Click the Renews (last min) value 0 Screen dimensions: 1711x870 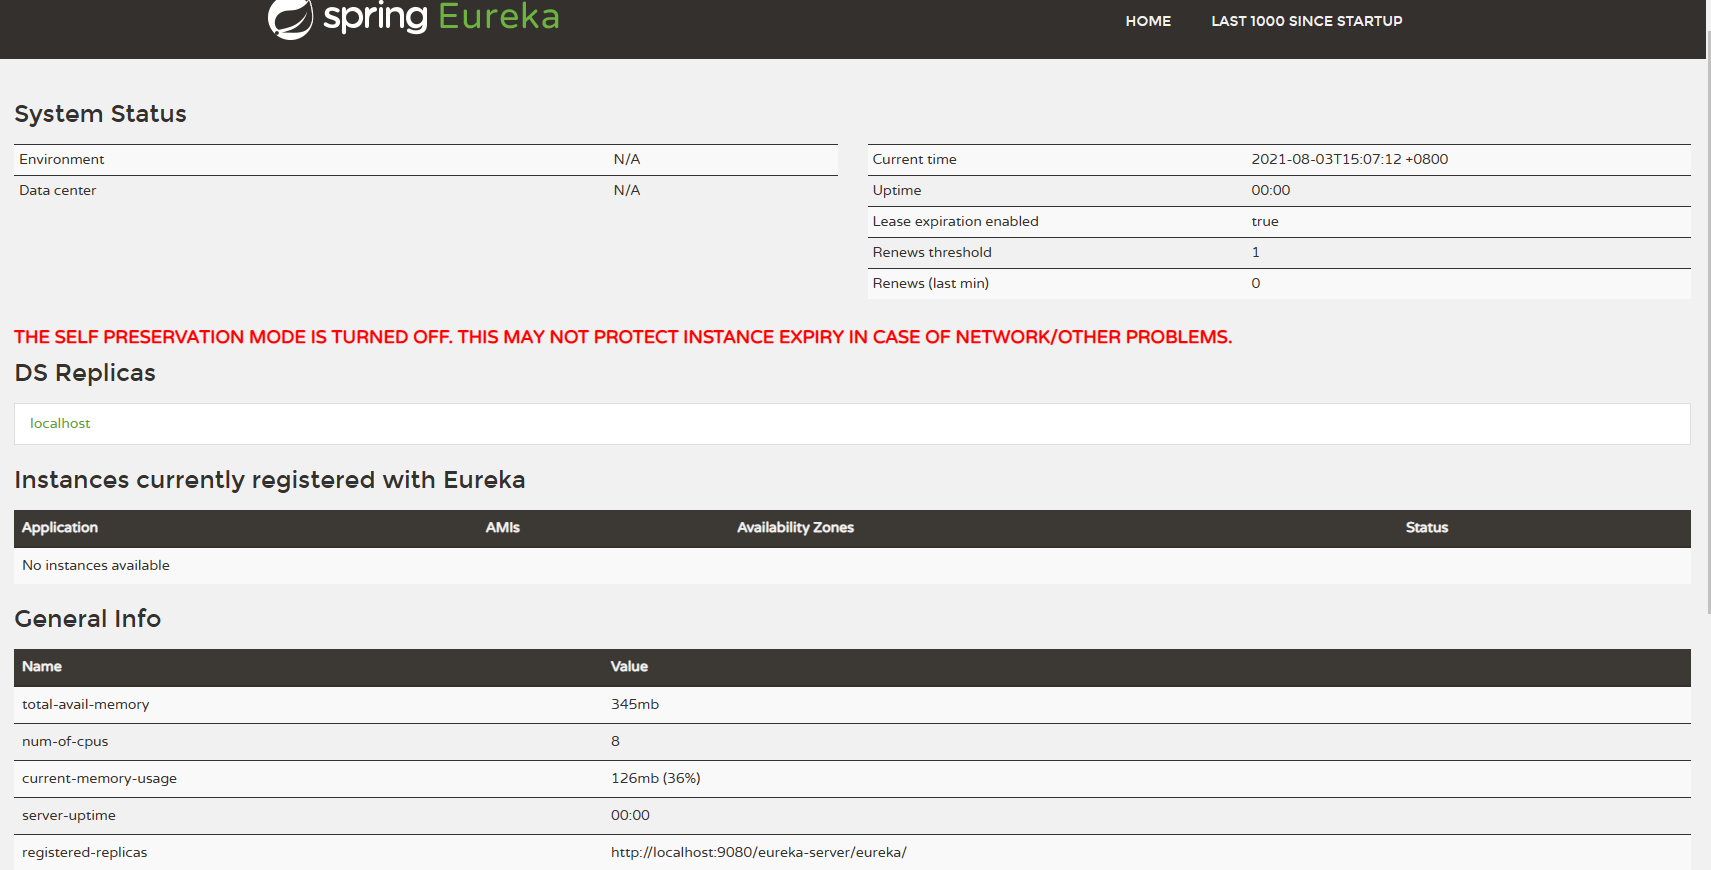click(1256, 283)
